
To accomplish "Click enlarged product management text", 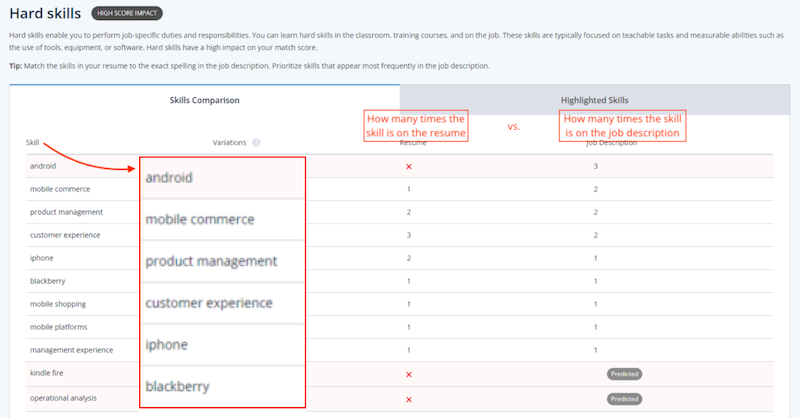I will tap(211, 261).
